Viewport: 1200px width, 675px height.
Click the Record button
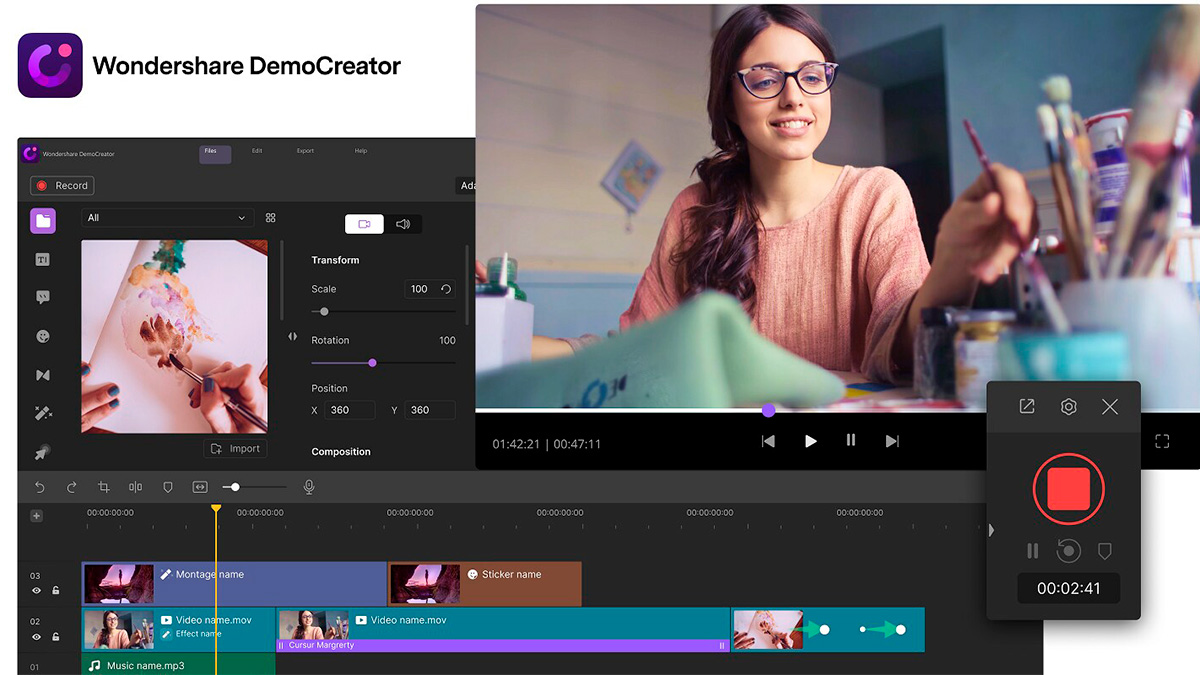pyautogui.click(x=62, y=185)
